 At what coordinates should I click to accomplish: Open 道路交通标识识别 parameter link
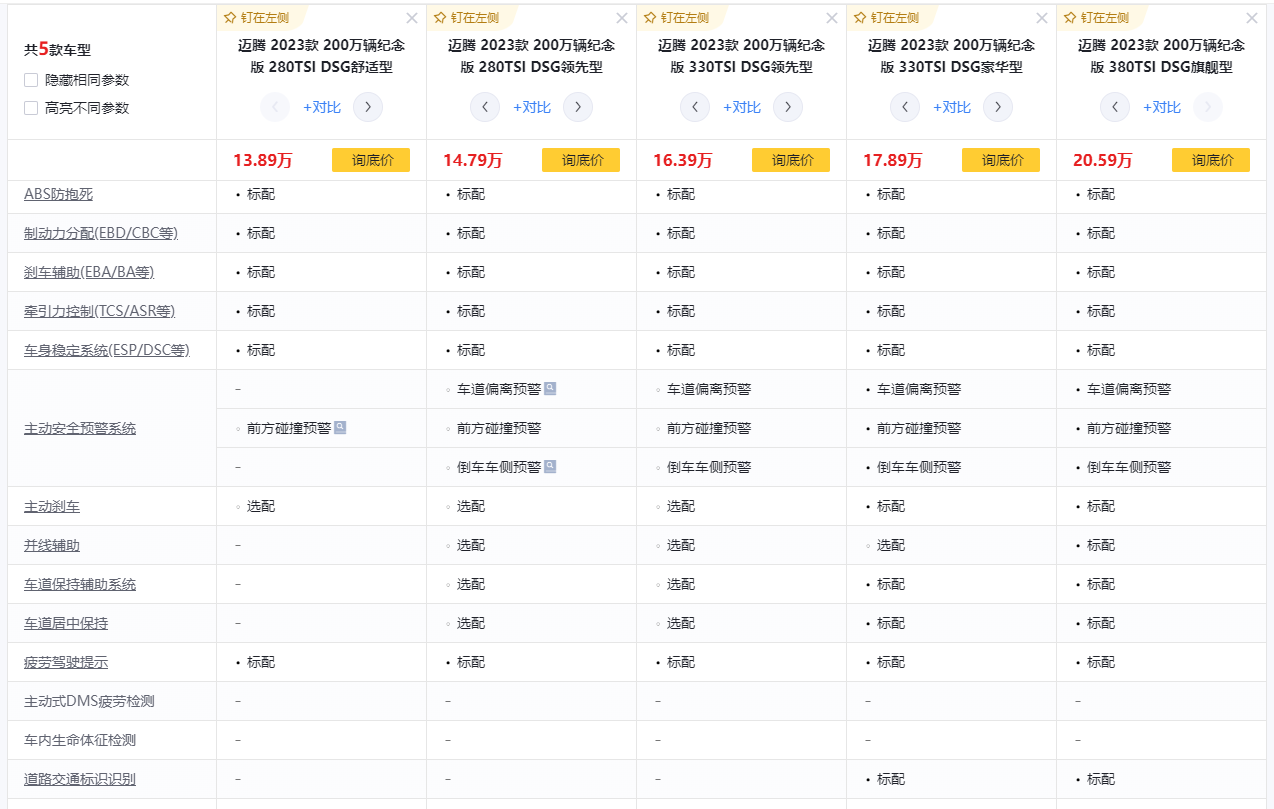pyautogui.click(x=80, y=779)
